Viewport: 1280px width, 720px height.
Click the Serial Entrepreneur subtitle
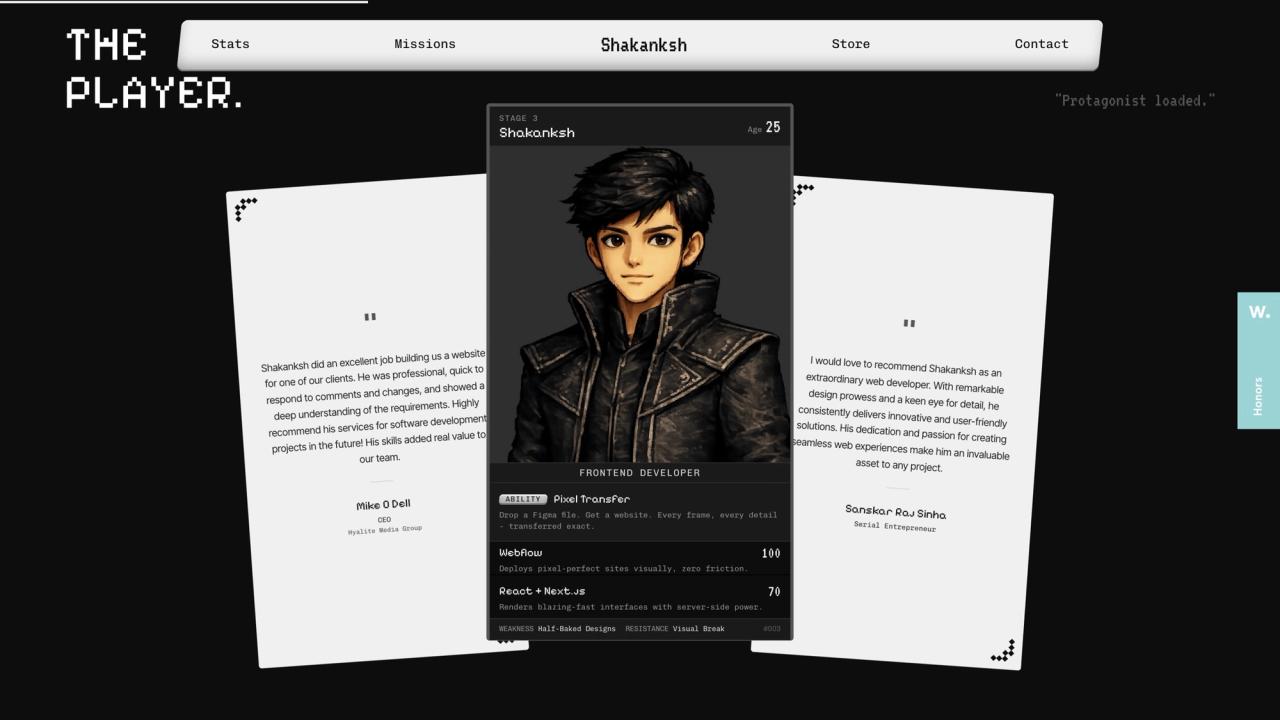tap(895, 526)
